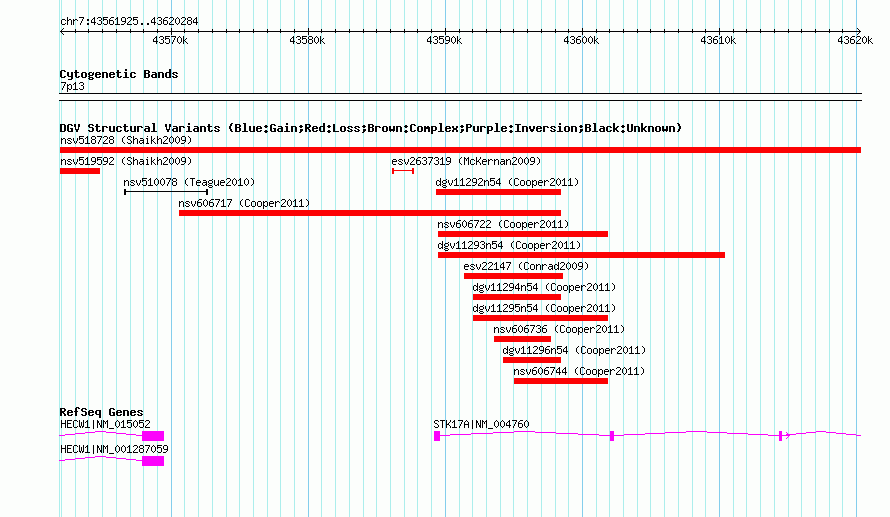Click the red bar under nsv606744
Image resolution: width=890 pixels, height=517 pixels.
pyautogui.click(x=561, y=381)
